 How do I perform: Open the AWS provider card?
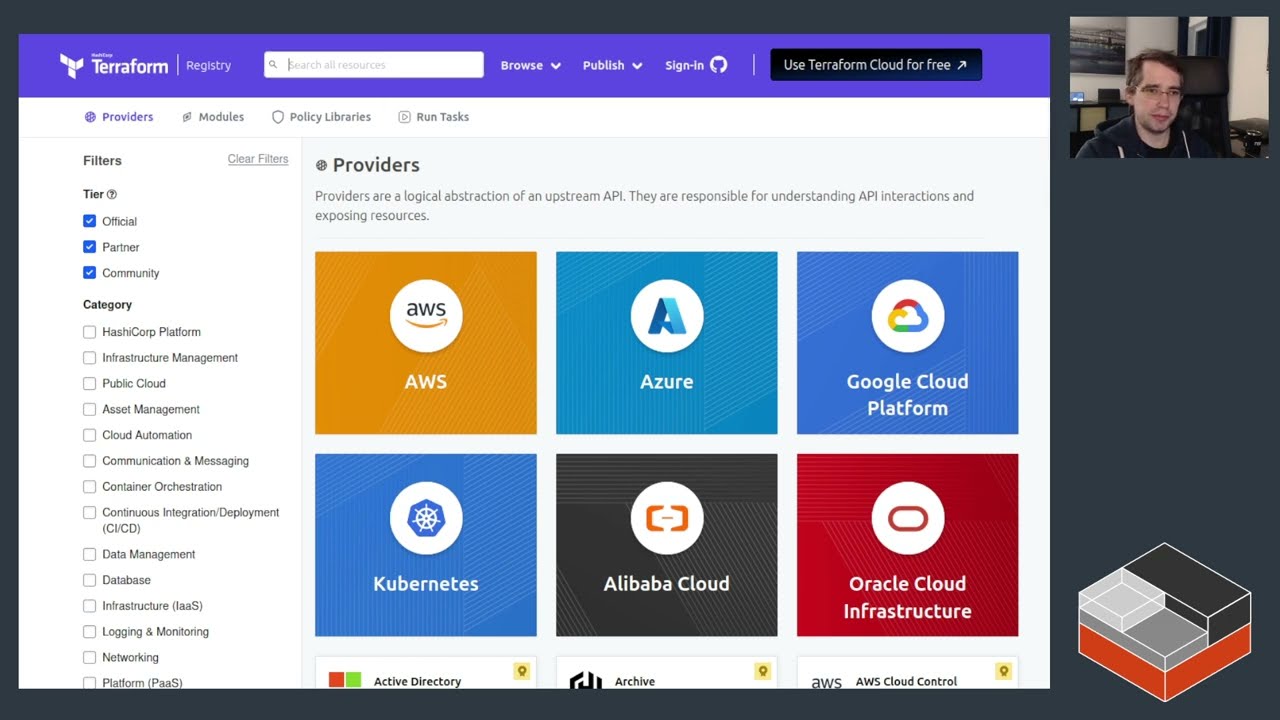(x=426, y=343)
